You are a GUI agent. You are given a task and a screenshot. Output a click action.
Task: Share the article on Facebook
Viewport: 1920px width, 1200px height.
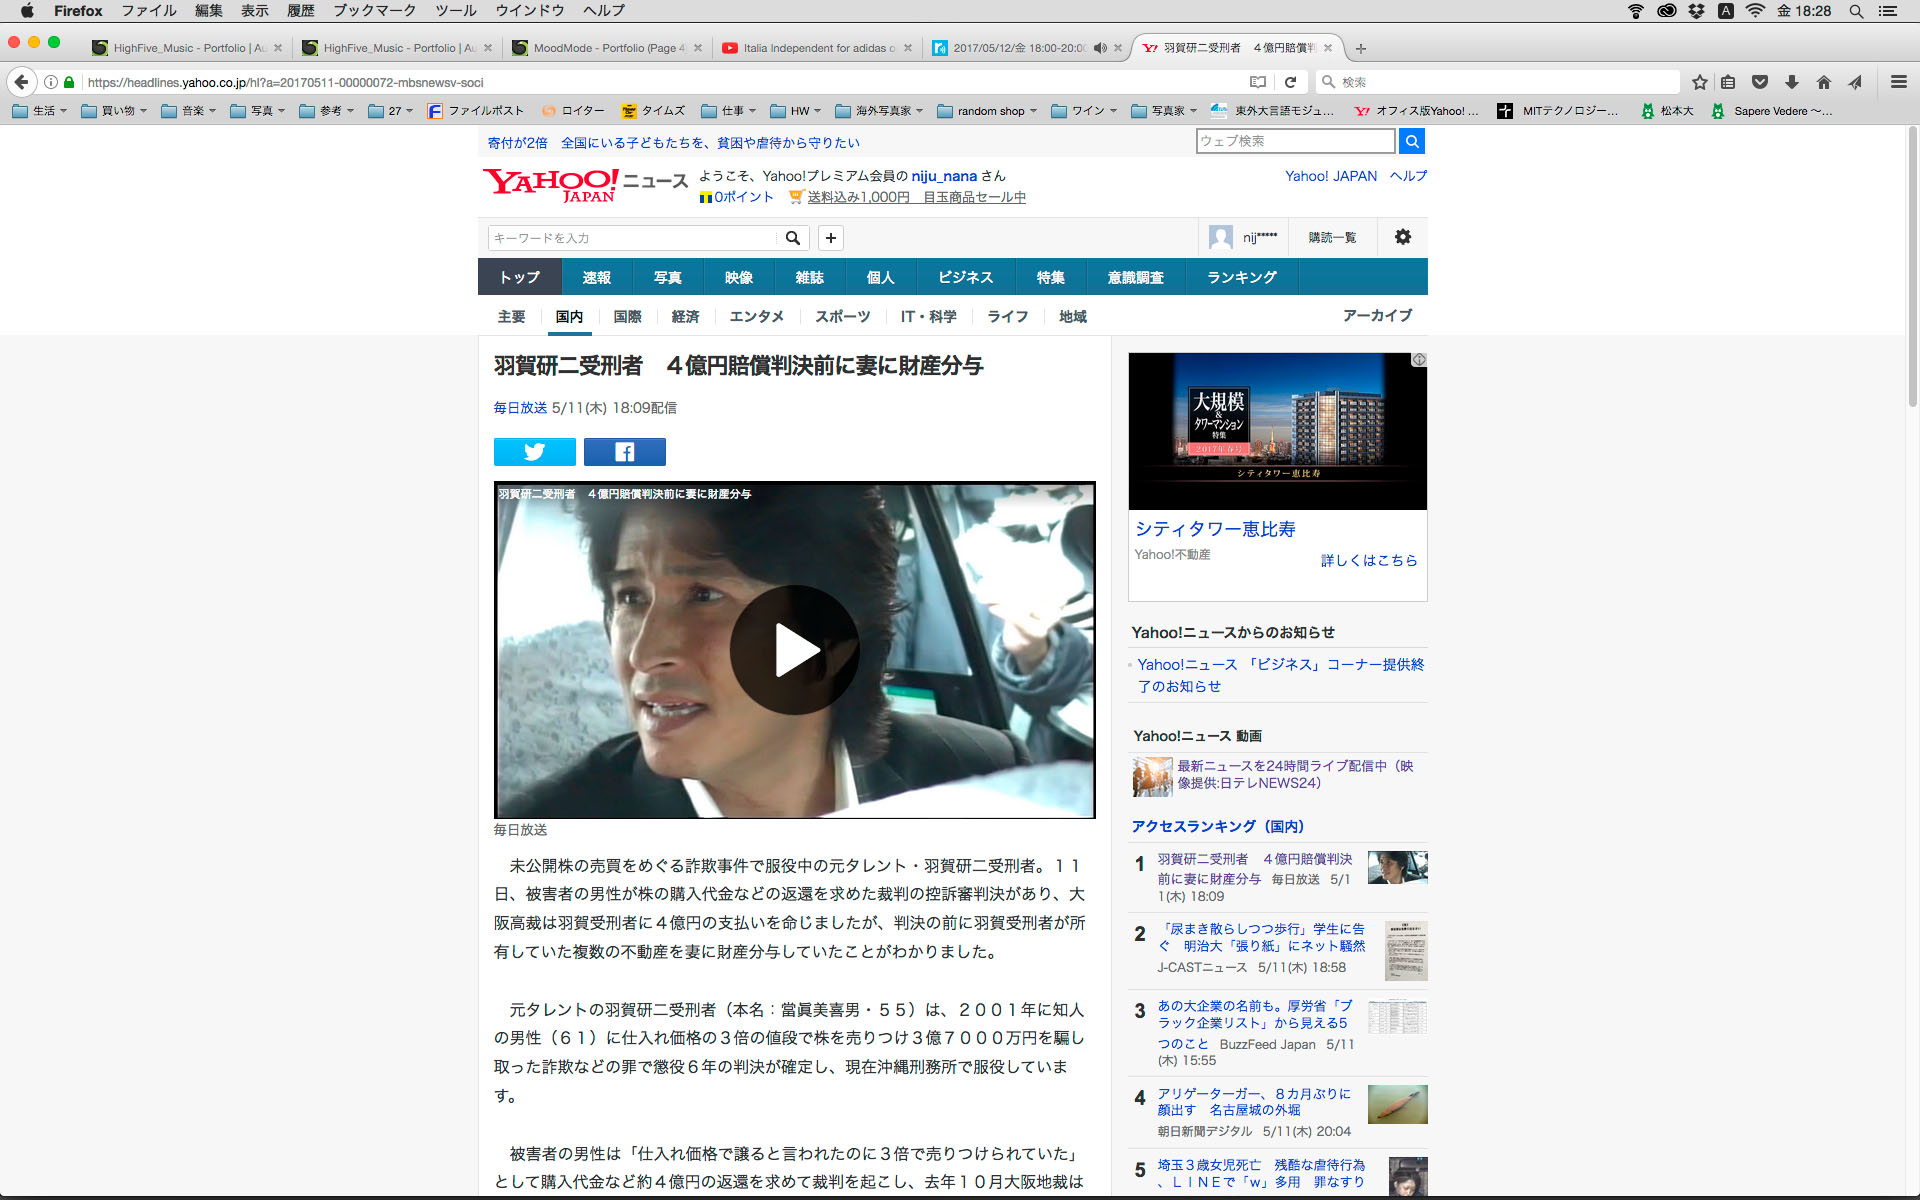click(624, 452)
